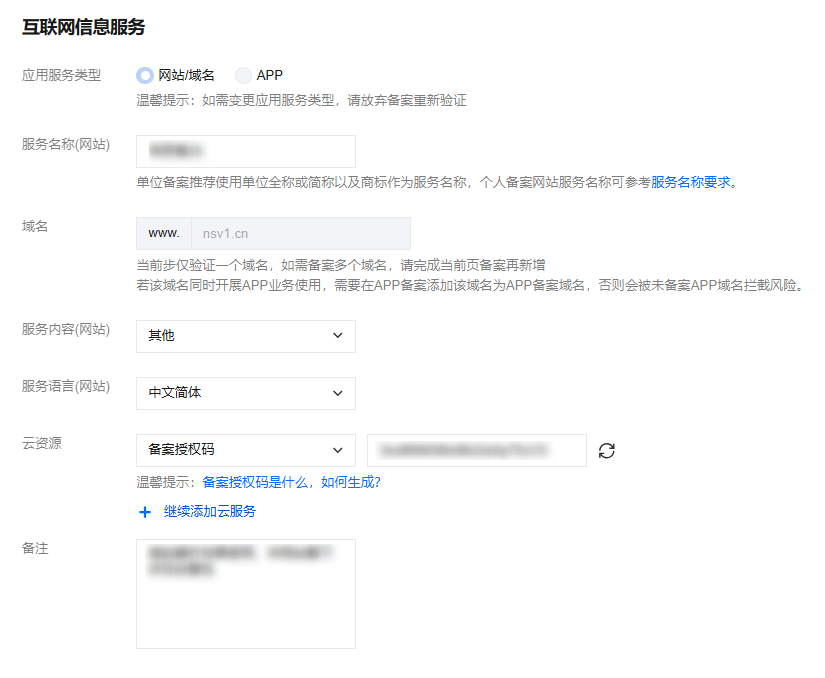Viewport: 825px width, 678px height.
Task: Click the authorization code input field
Action: 476,450
